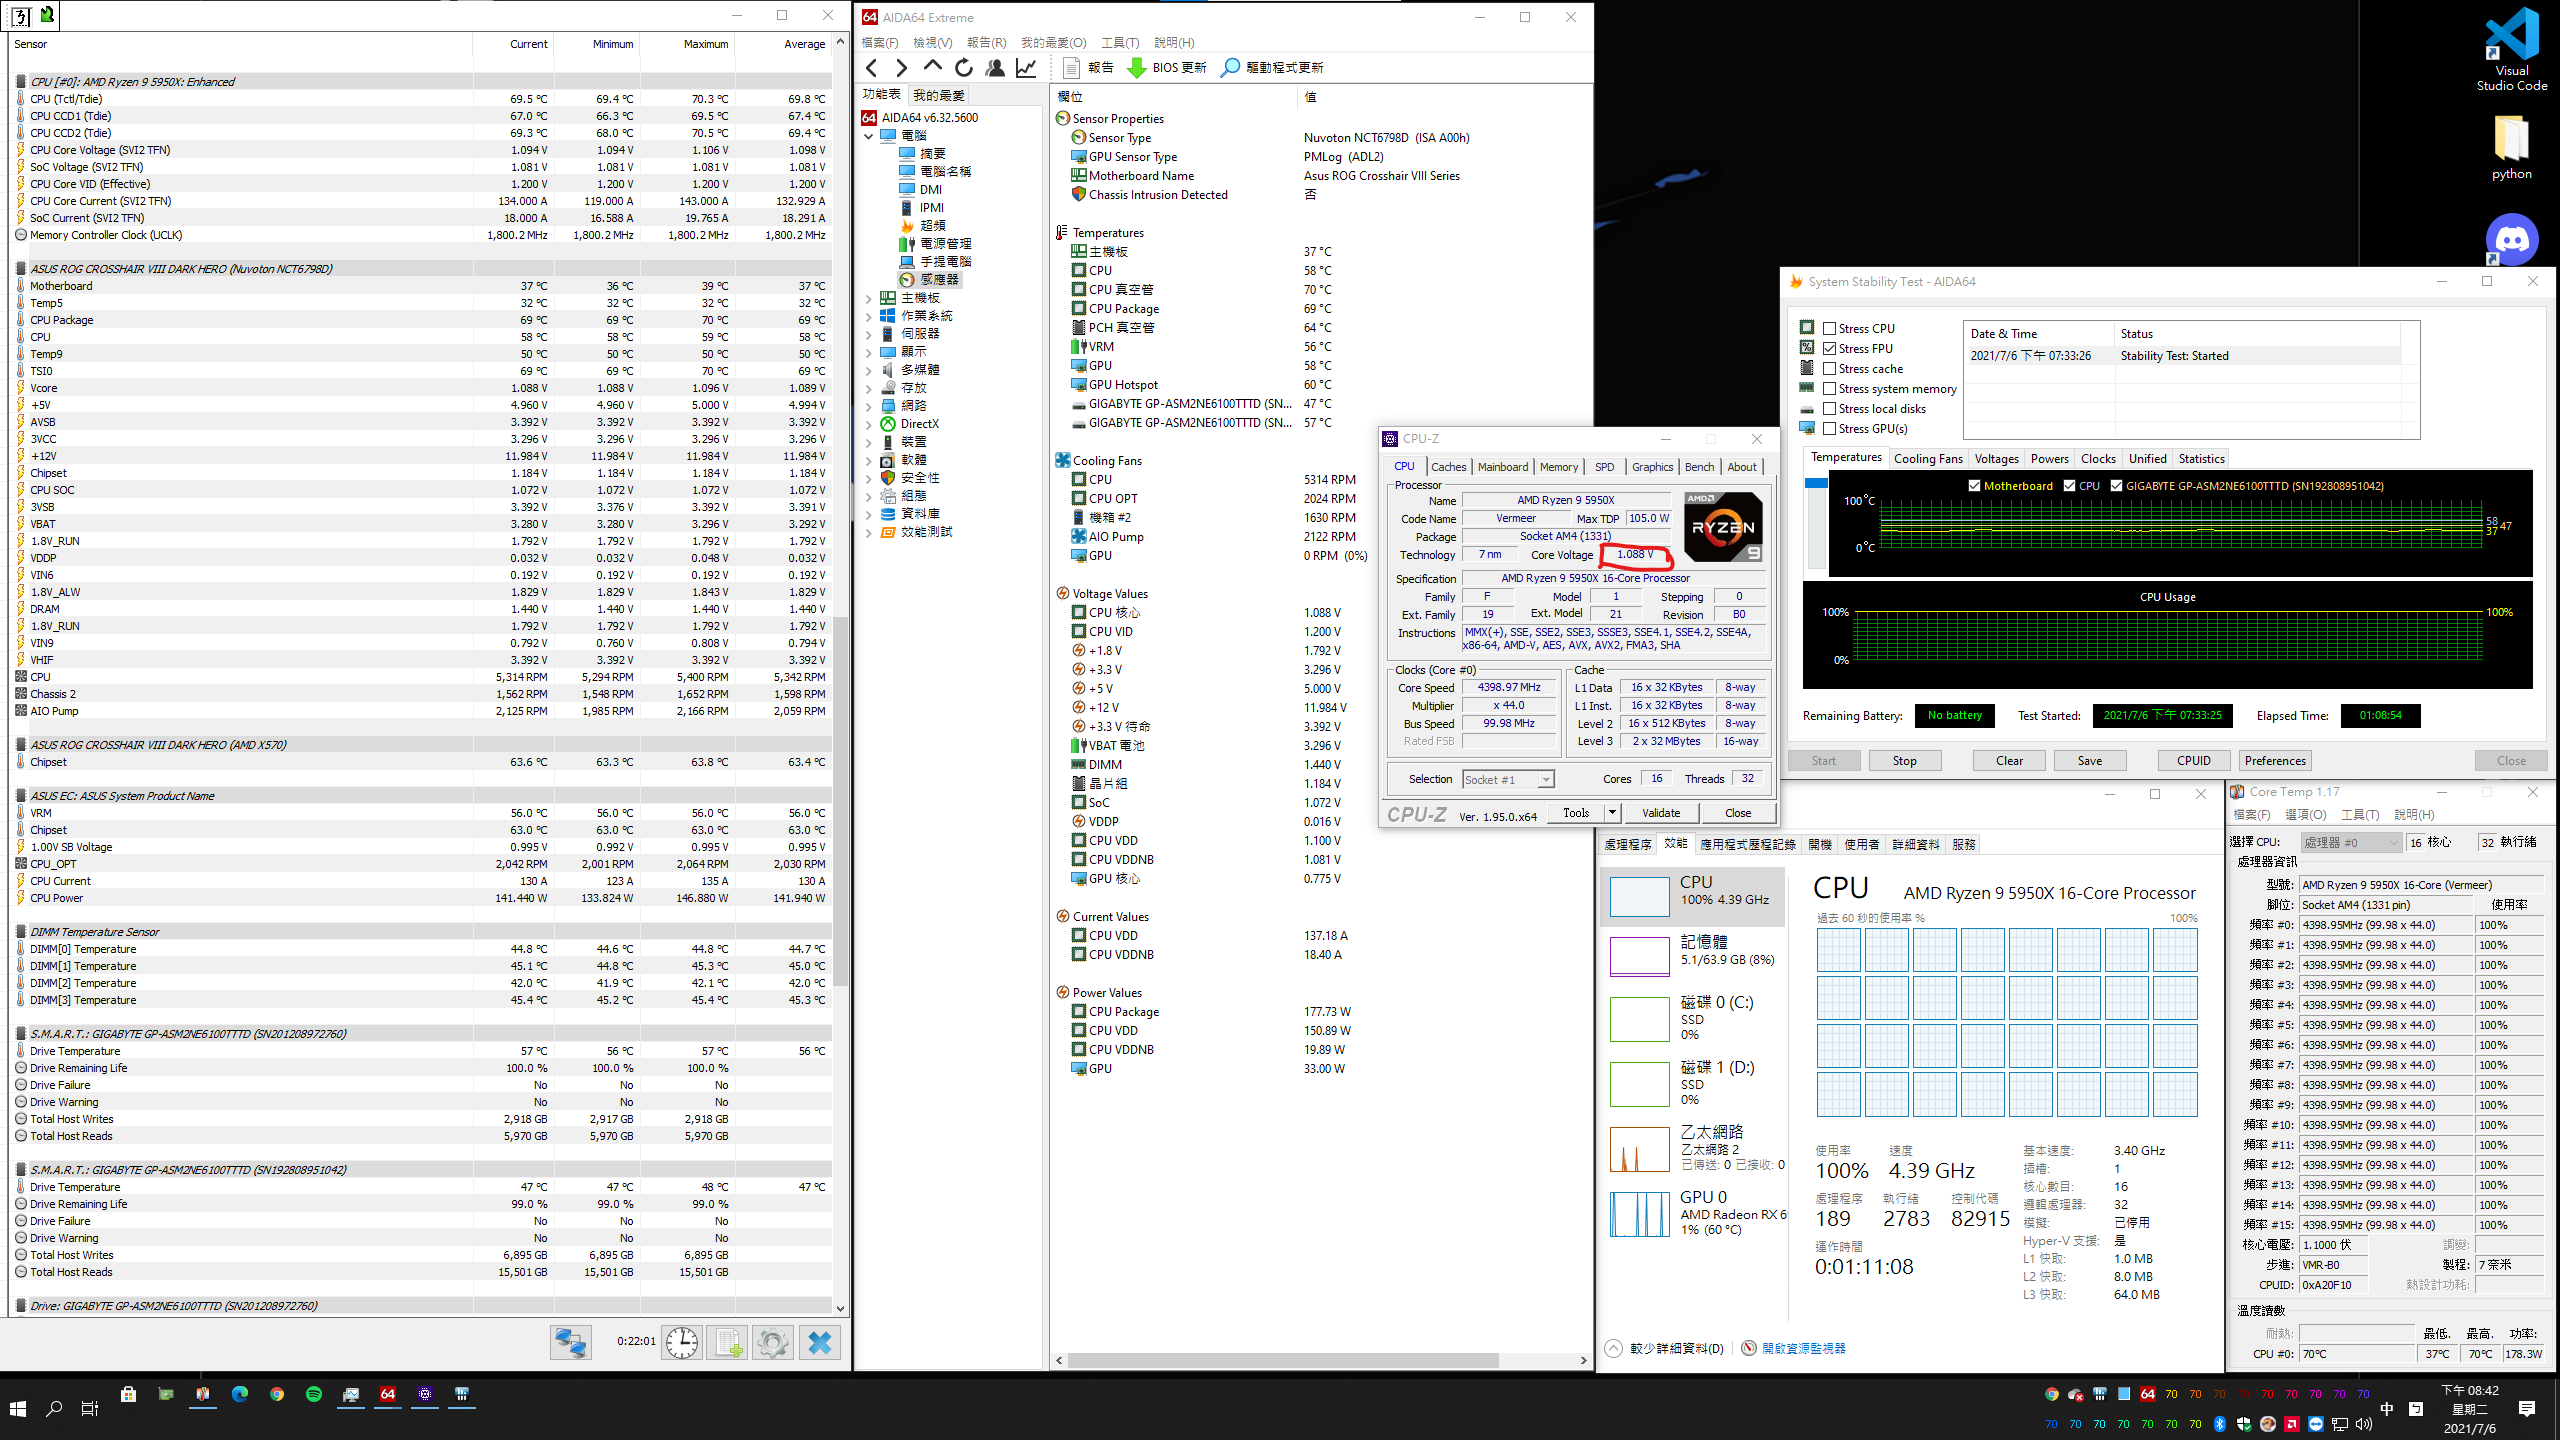Collapse 電腦 tree node in AIDA64

pyautogui.click(x=869, y=135)
